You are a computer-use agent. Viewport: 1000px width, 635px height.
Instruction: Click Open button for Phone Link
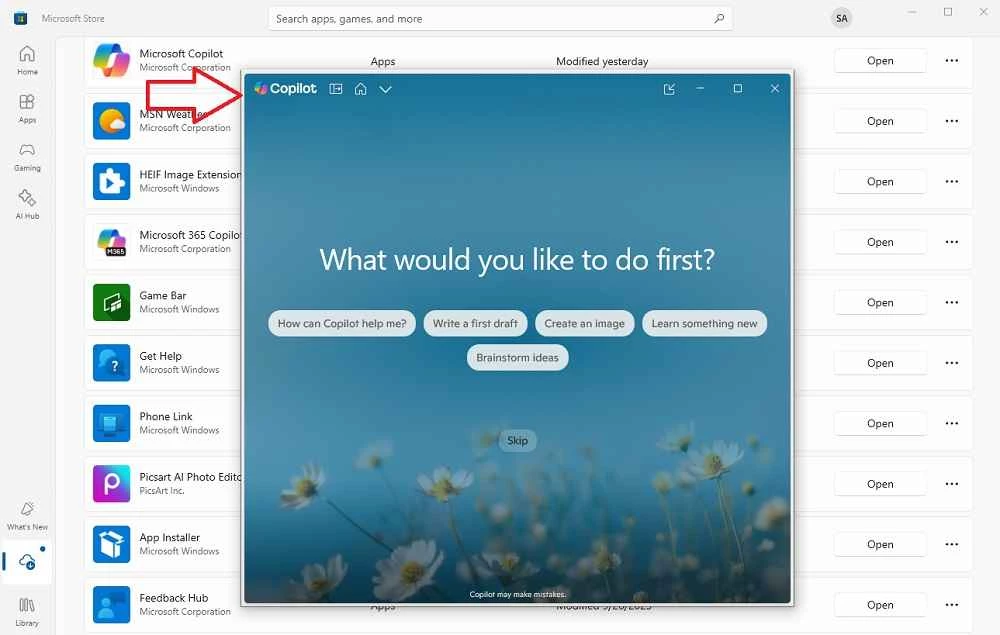[x=880, y=424]
